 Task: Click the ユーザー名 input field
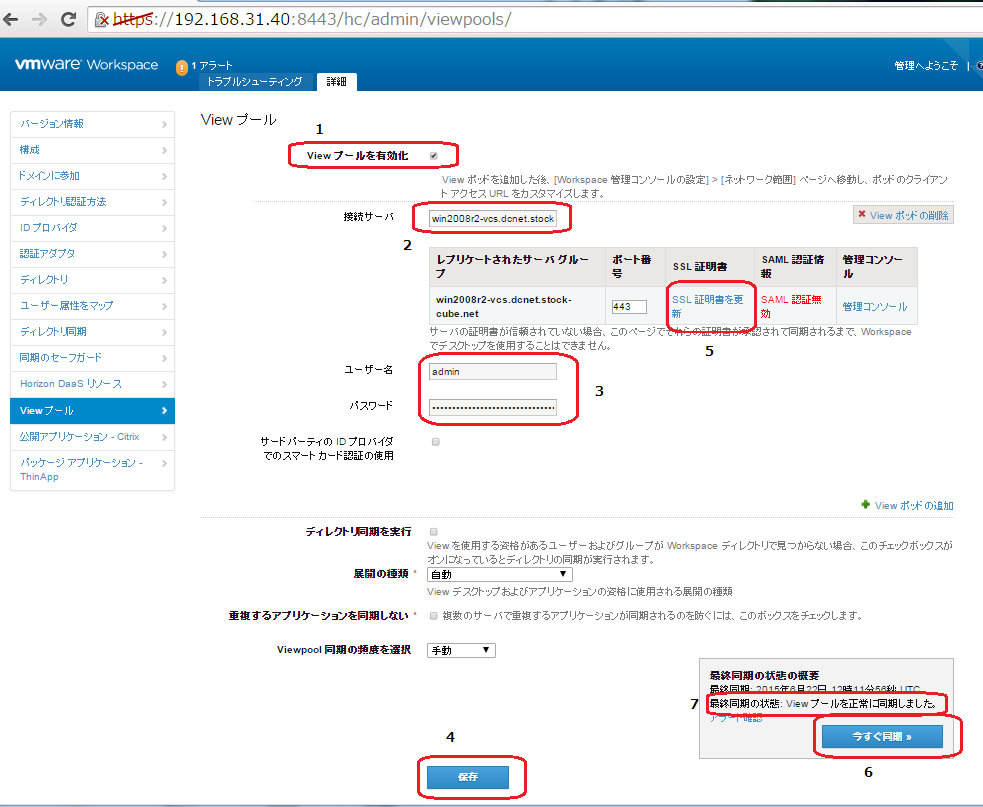[492, 371]
